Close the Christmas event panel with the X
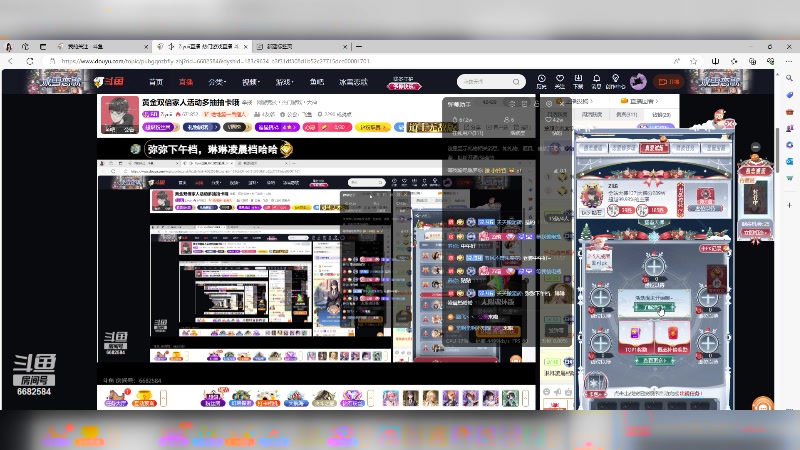Viewport: 800px width, 450px height. click(x=730, y=123)
